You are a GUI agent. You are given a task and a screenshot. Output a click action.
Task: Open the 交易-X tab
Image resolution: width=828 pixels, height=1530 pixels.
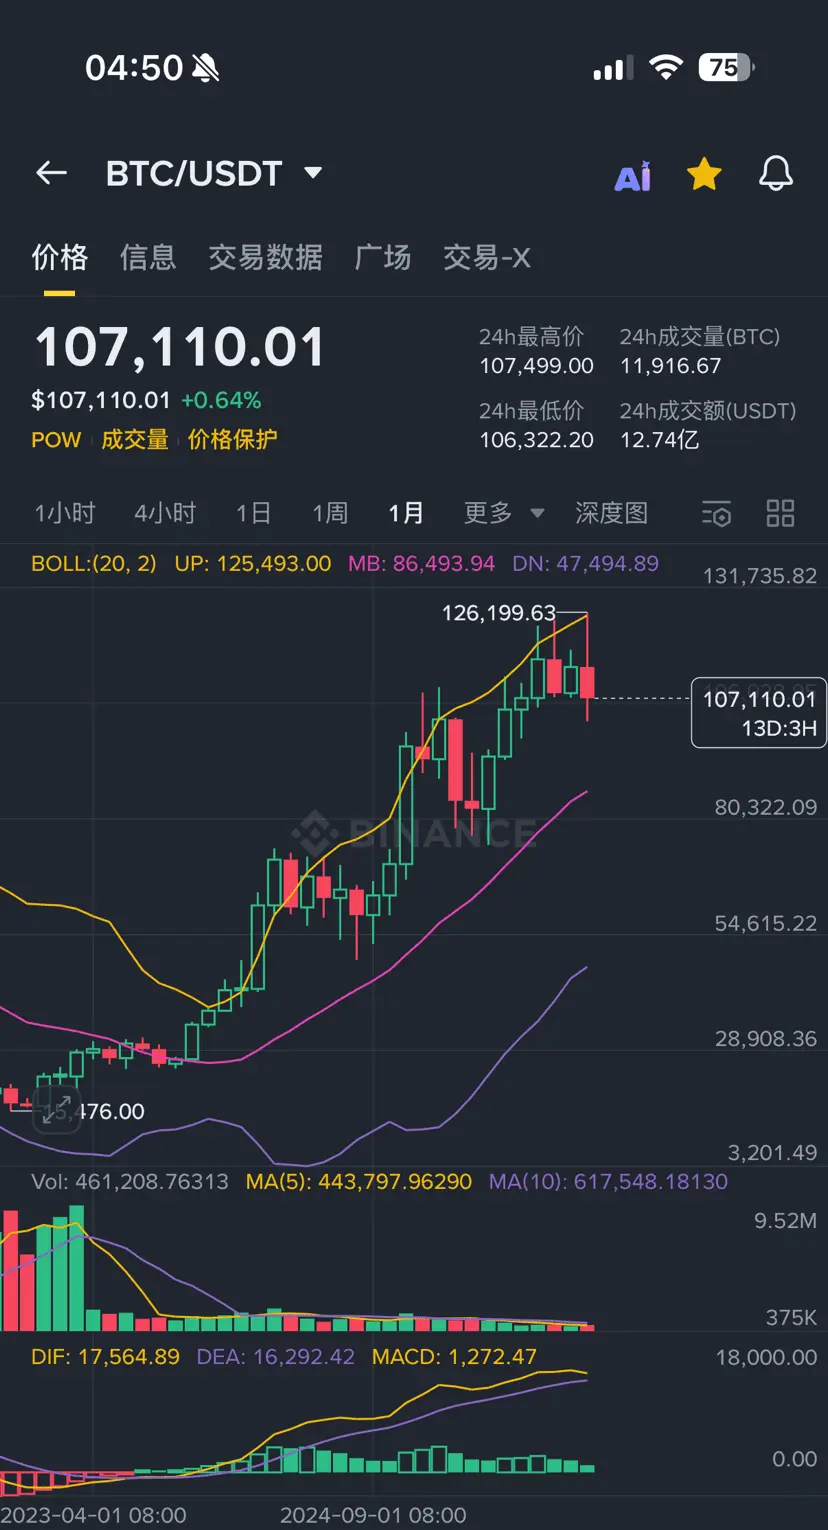tap(486, 258)
